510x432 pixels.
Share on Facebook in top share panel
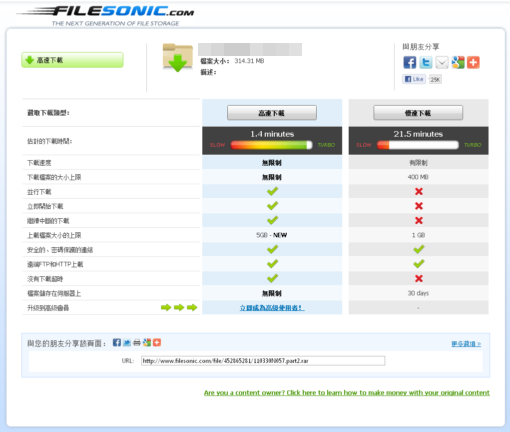click(410, 62)
